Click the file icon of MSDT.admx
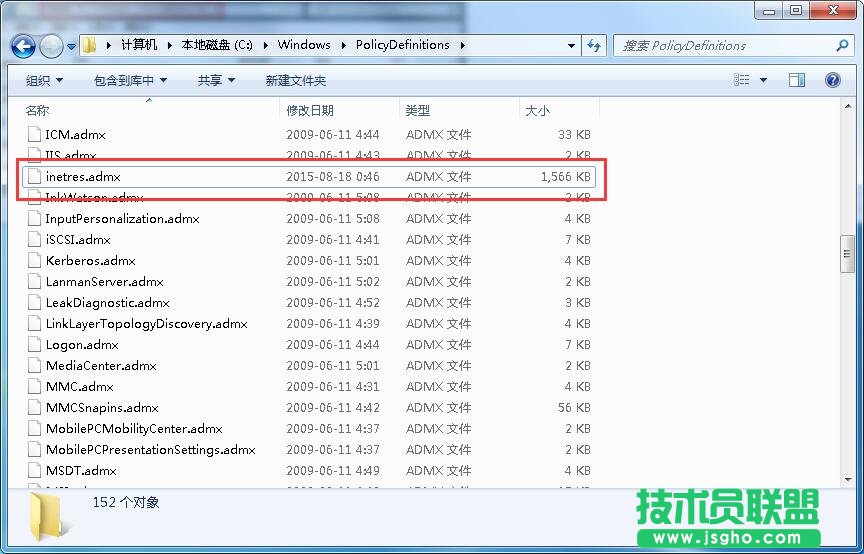Image resolution: width=864 pixels, height=554 pixels. [34, 471]
